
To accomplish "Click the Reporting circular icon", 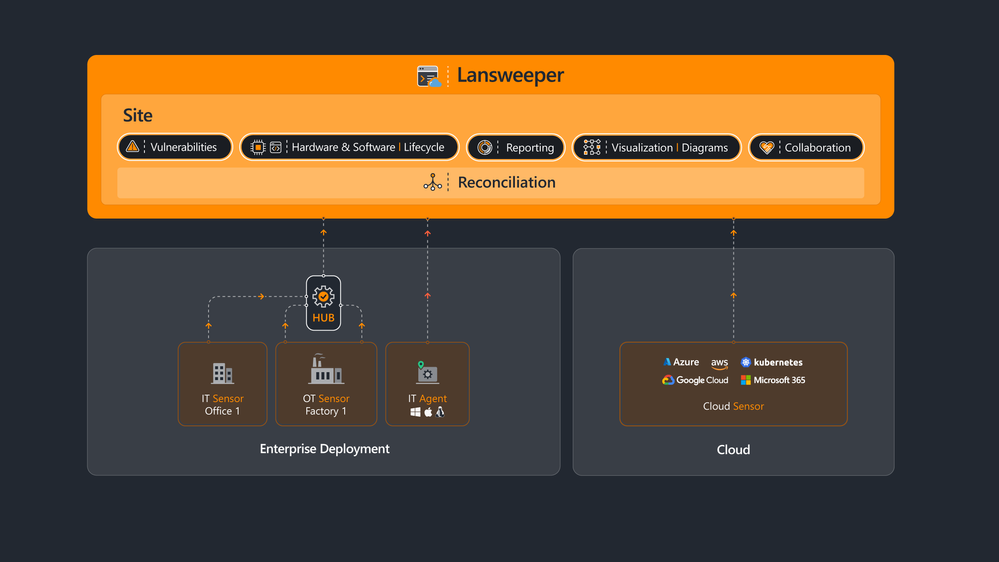I will pos(485,147).
